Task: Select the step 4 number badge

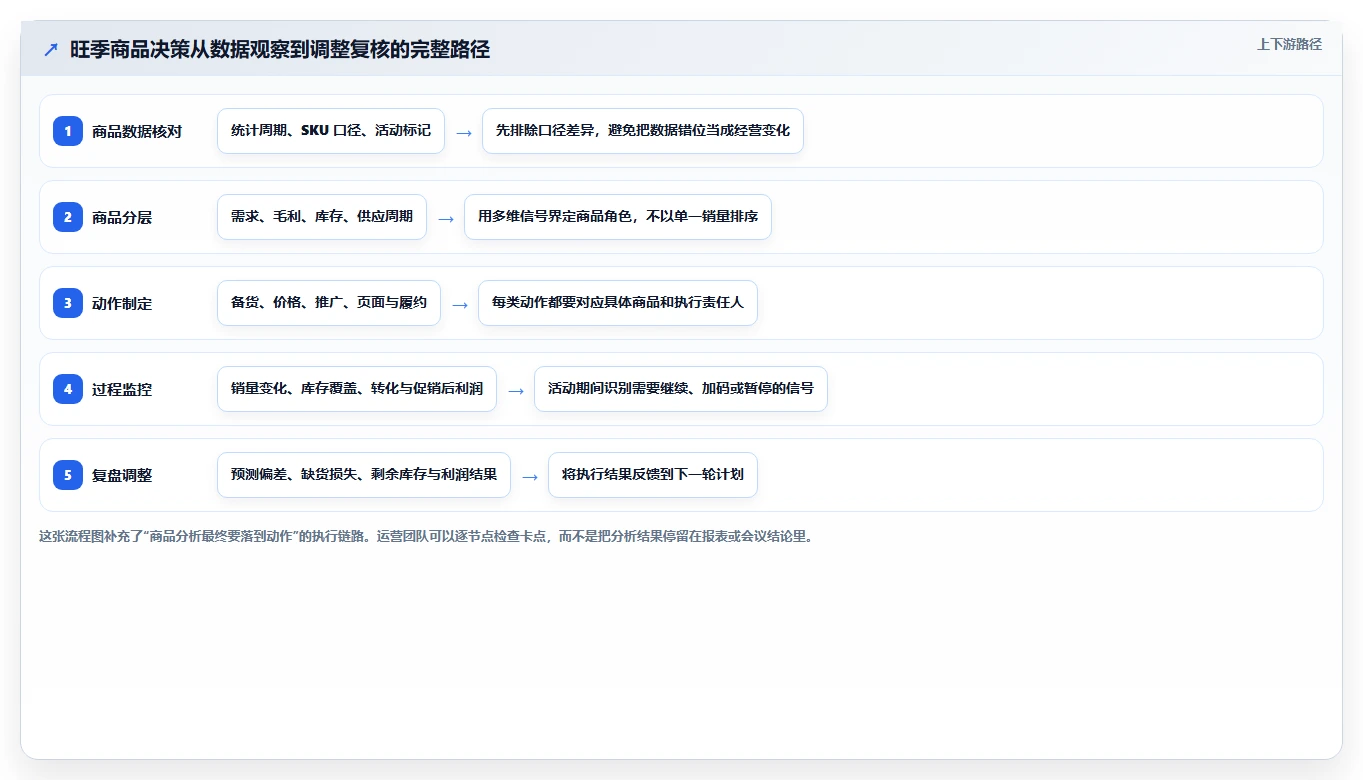Action: pyautogui.click(x=68, y=388)
